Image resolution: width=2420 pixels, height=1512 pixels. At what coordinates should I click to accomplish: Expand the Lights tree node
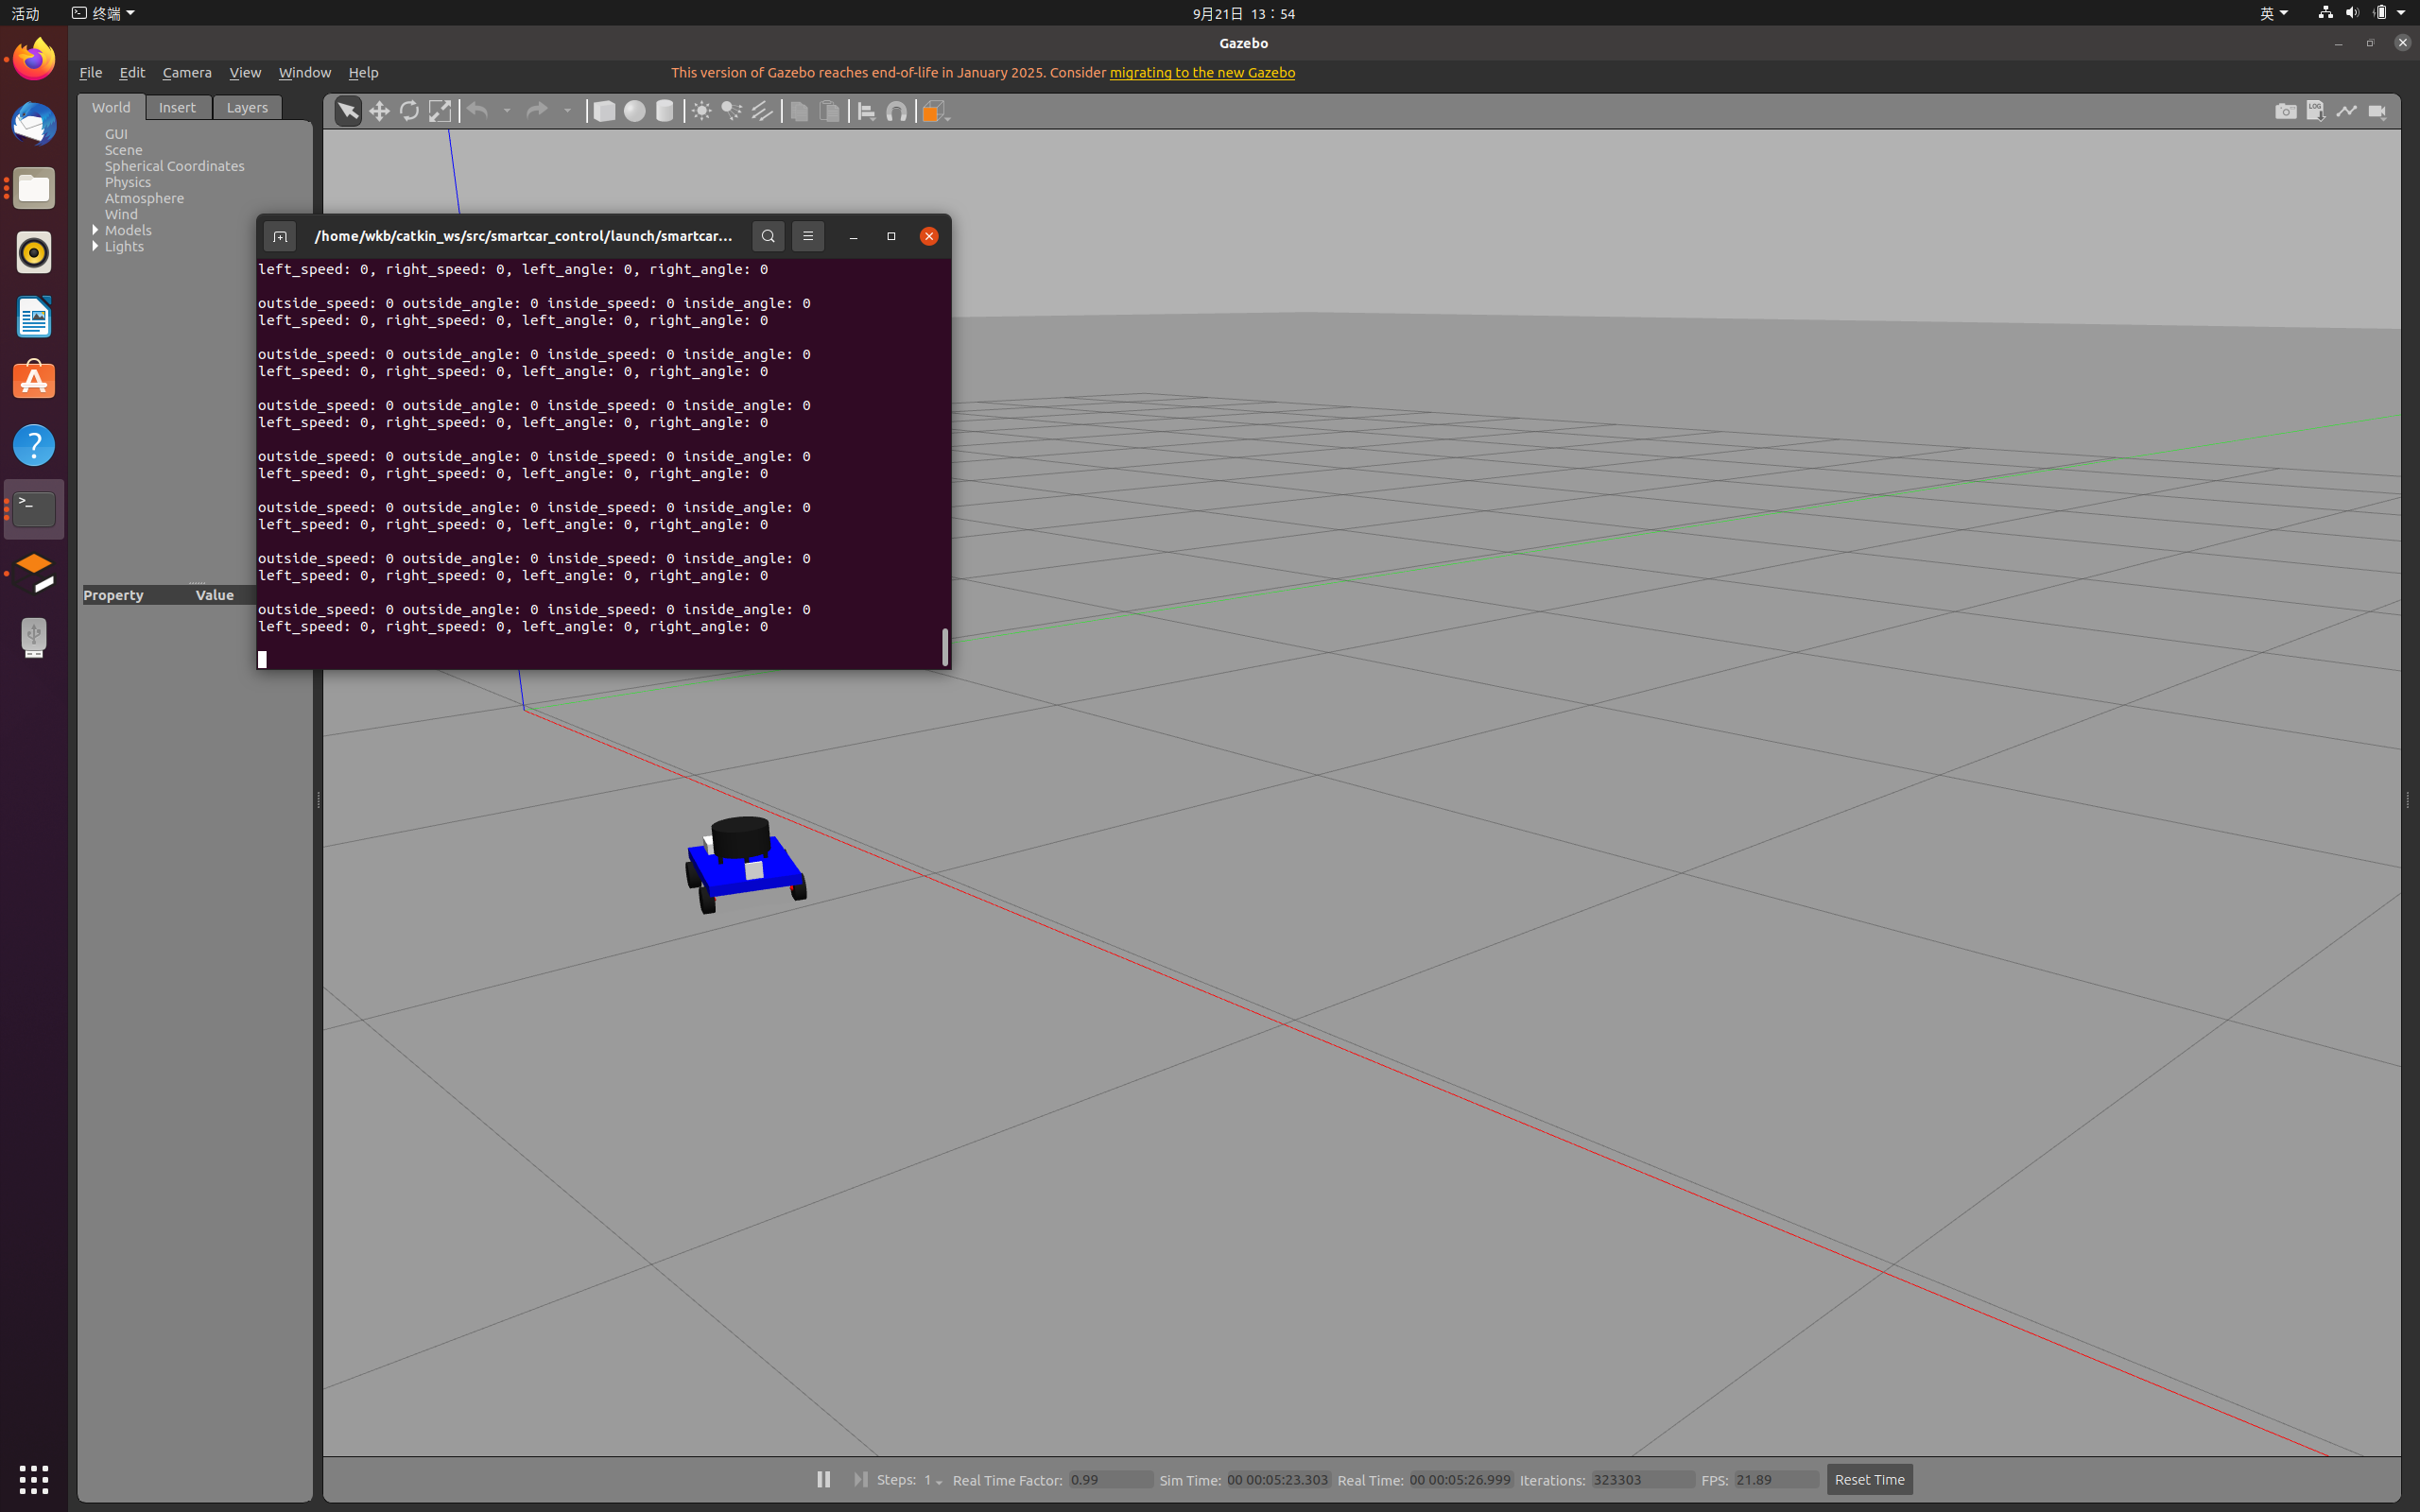point(96,246)
